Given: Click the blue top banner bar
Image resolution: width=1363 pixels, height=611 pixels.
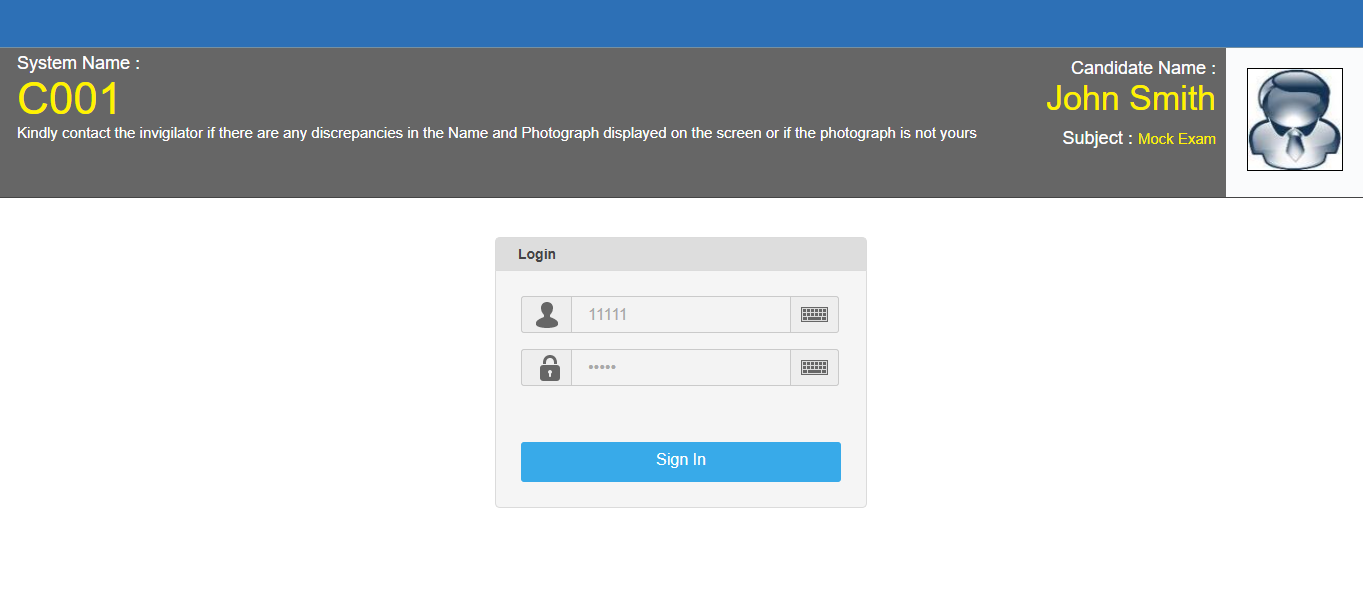Looking at the screenshot, I should click(680, 23).
